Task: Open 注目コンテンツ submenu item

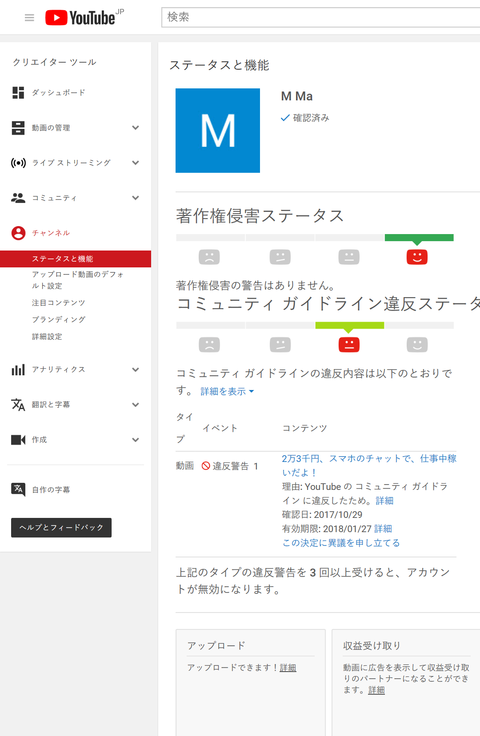Action: point(59,303)
